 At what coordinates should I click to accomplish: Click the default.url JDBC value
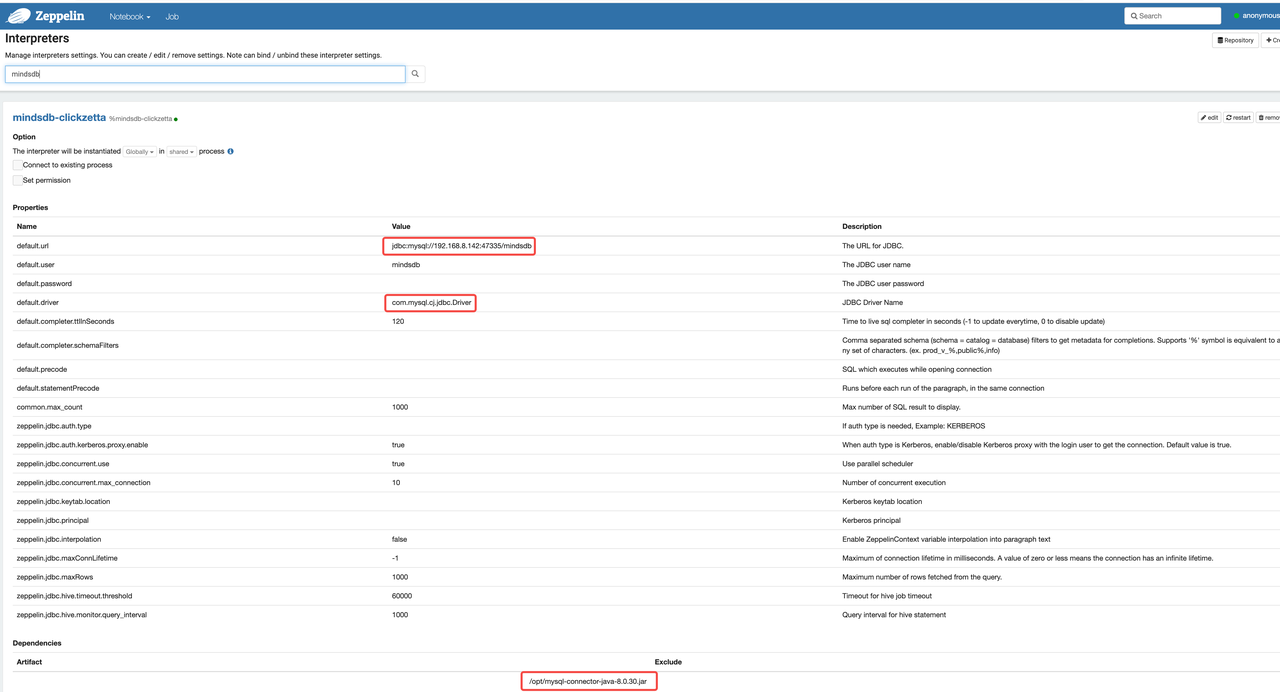click(461, 246)
